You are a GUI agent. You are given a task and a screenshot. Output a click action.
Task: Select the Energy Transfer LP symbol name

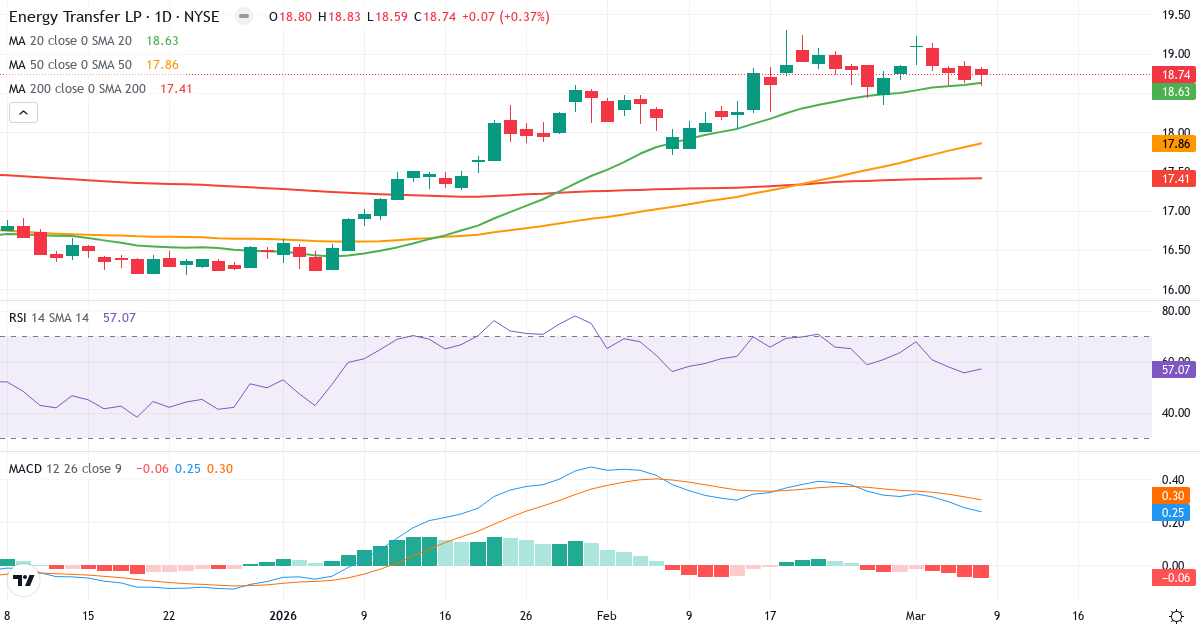75,16
